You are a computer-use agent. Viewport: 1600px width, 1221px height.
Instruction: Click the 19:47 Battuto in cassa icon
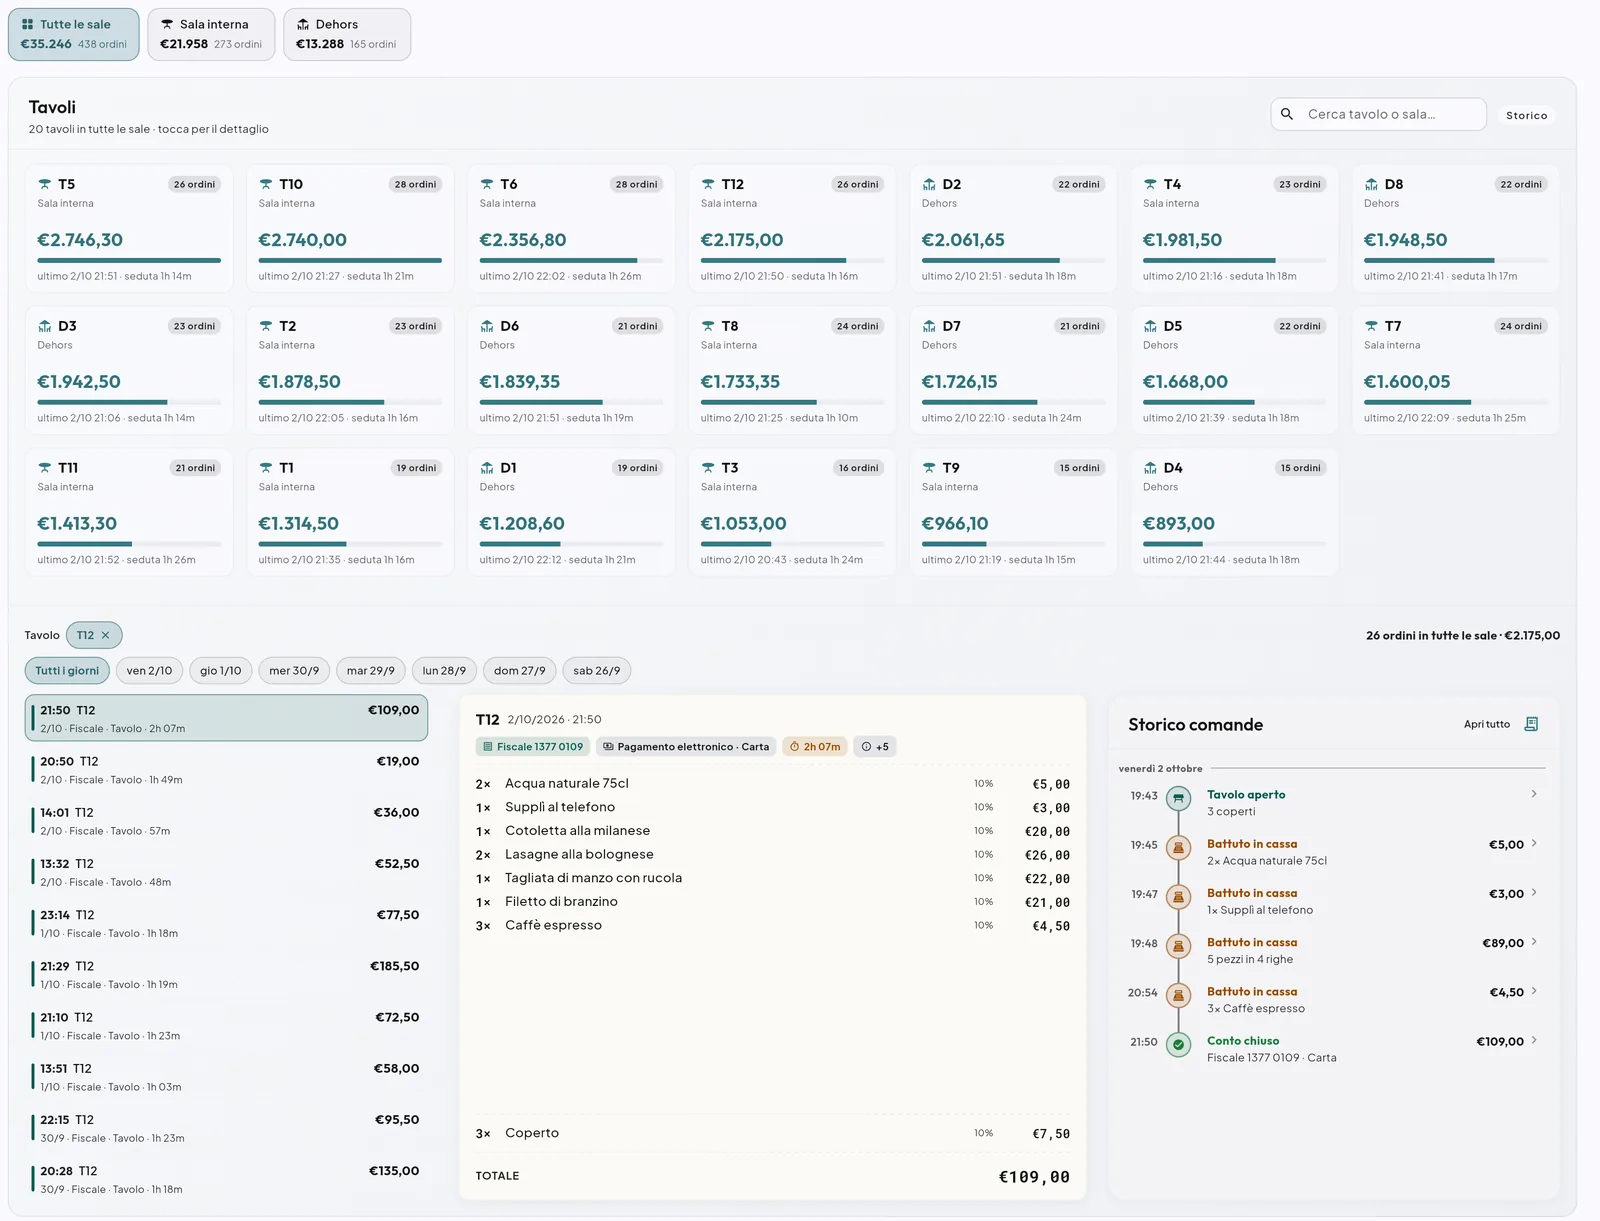pyautogui.click(x=1179, y=896)
